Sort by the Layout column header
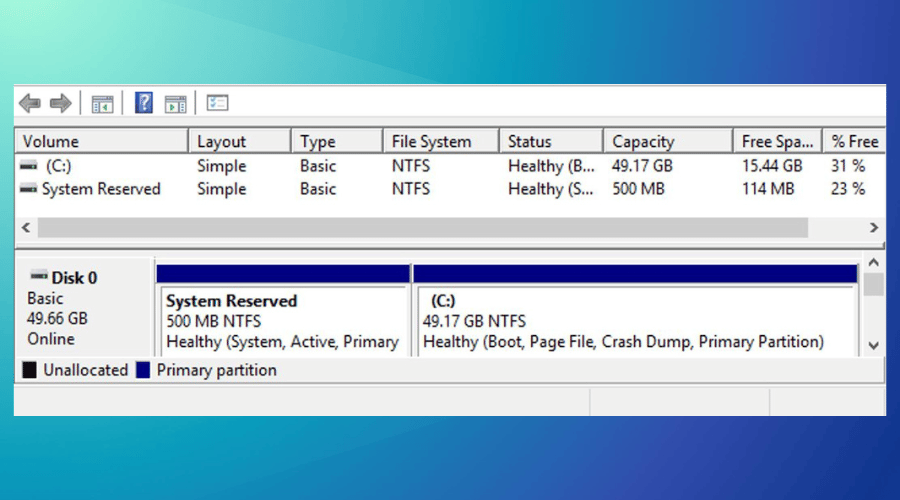 pos(240,141)
